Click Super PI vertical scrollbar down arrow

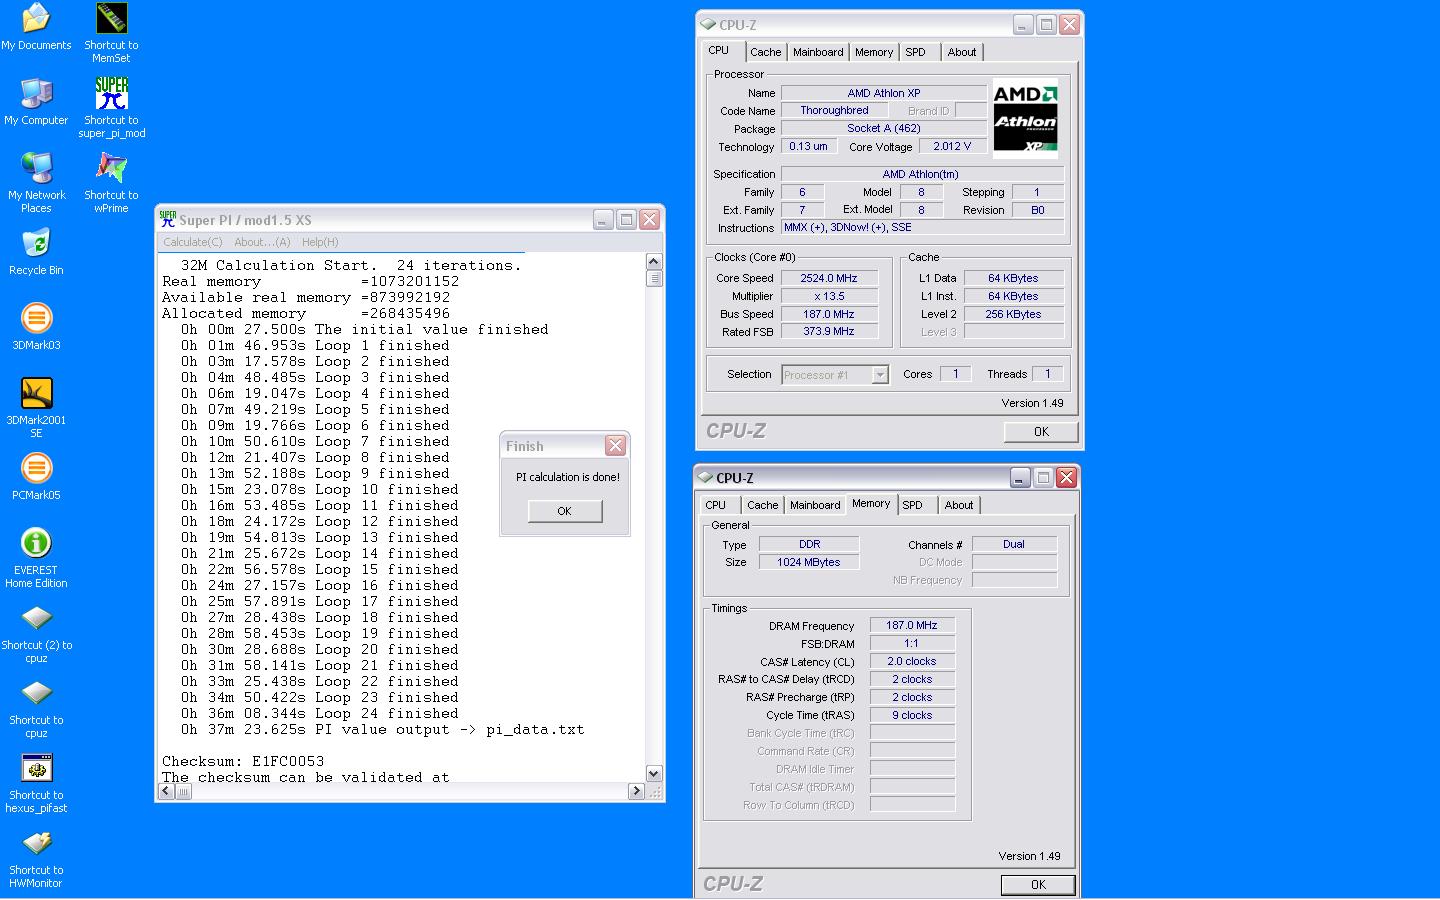tap(654, 773)
